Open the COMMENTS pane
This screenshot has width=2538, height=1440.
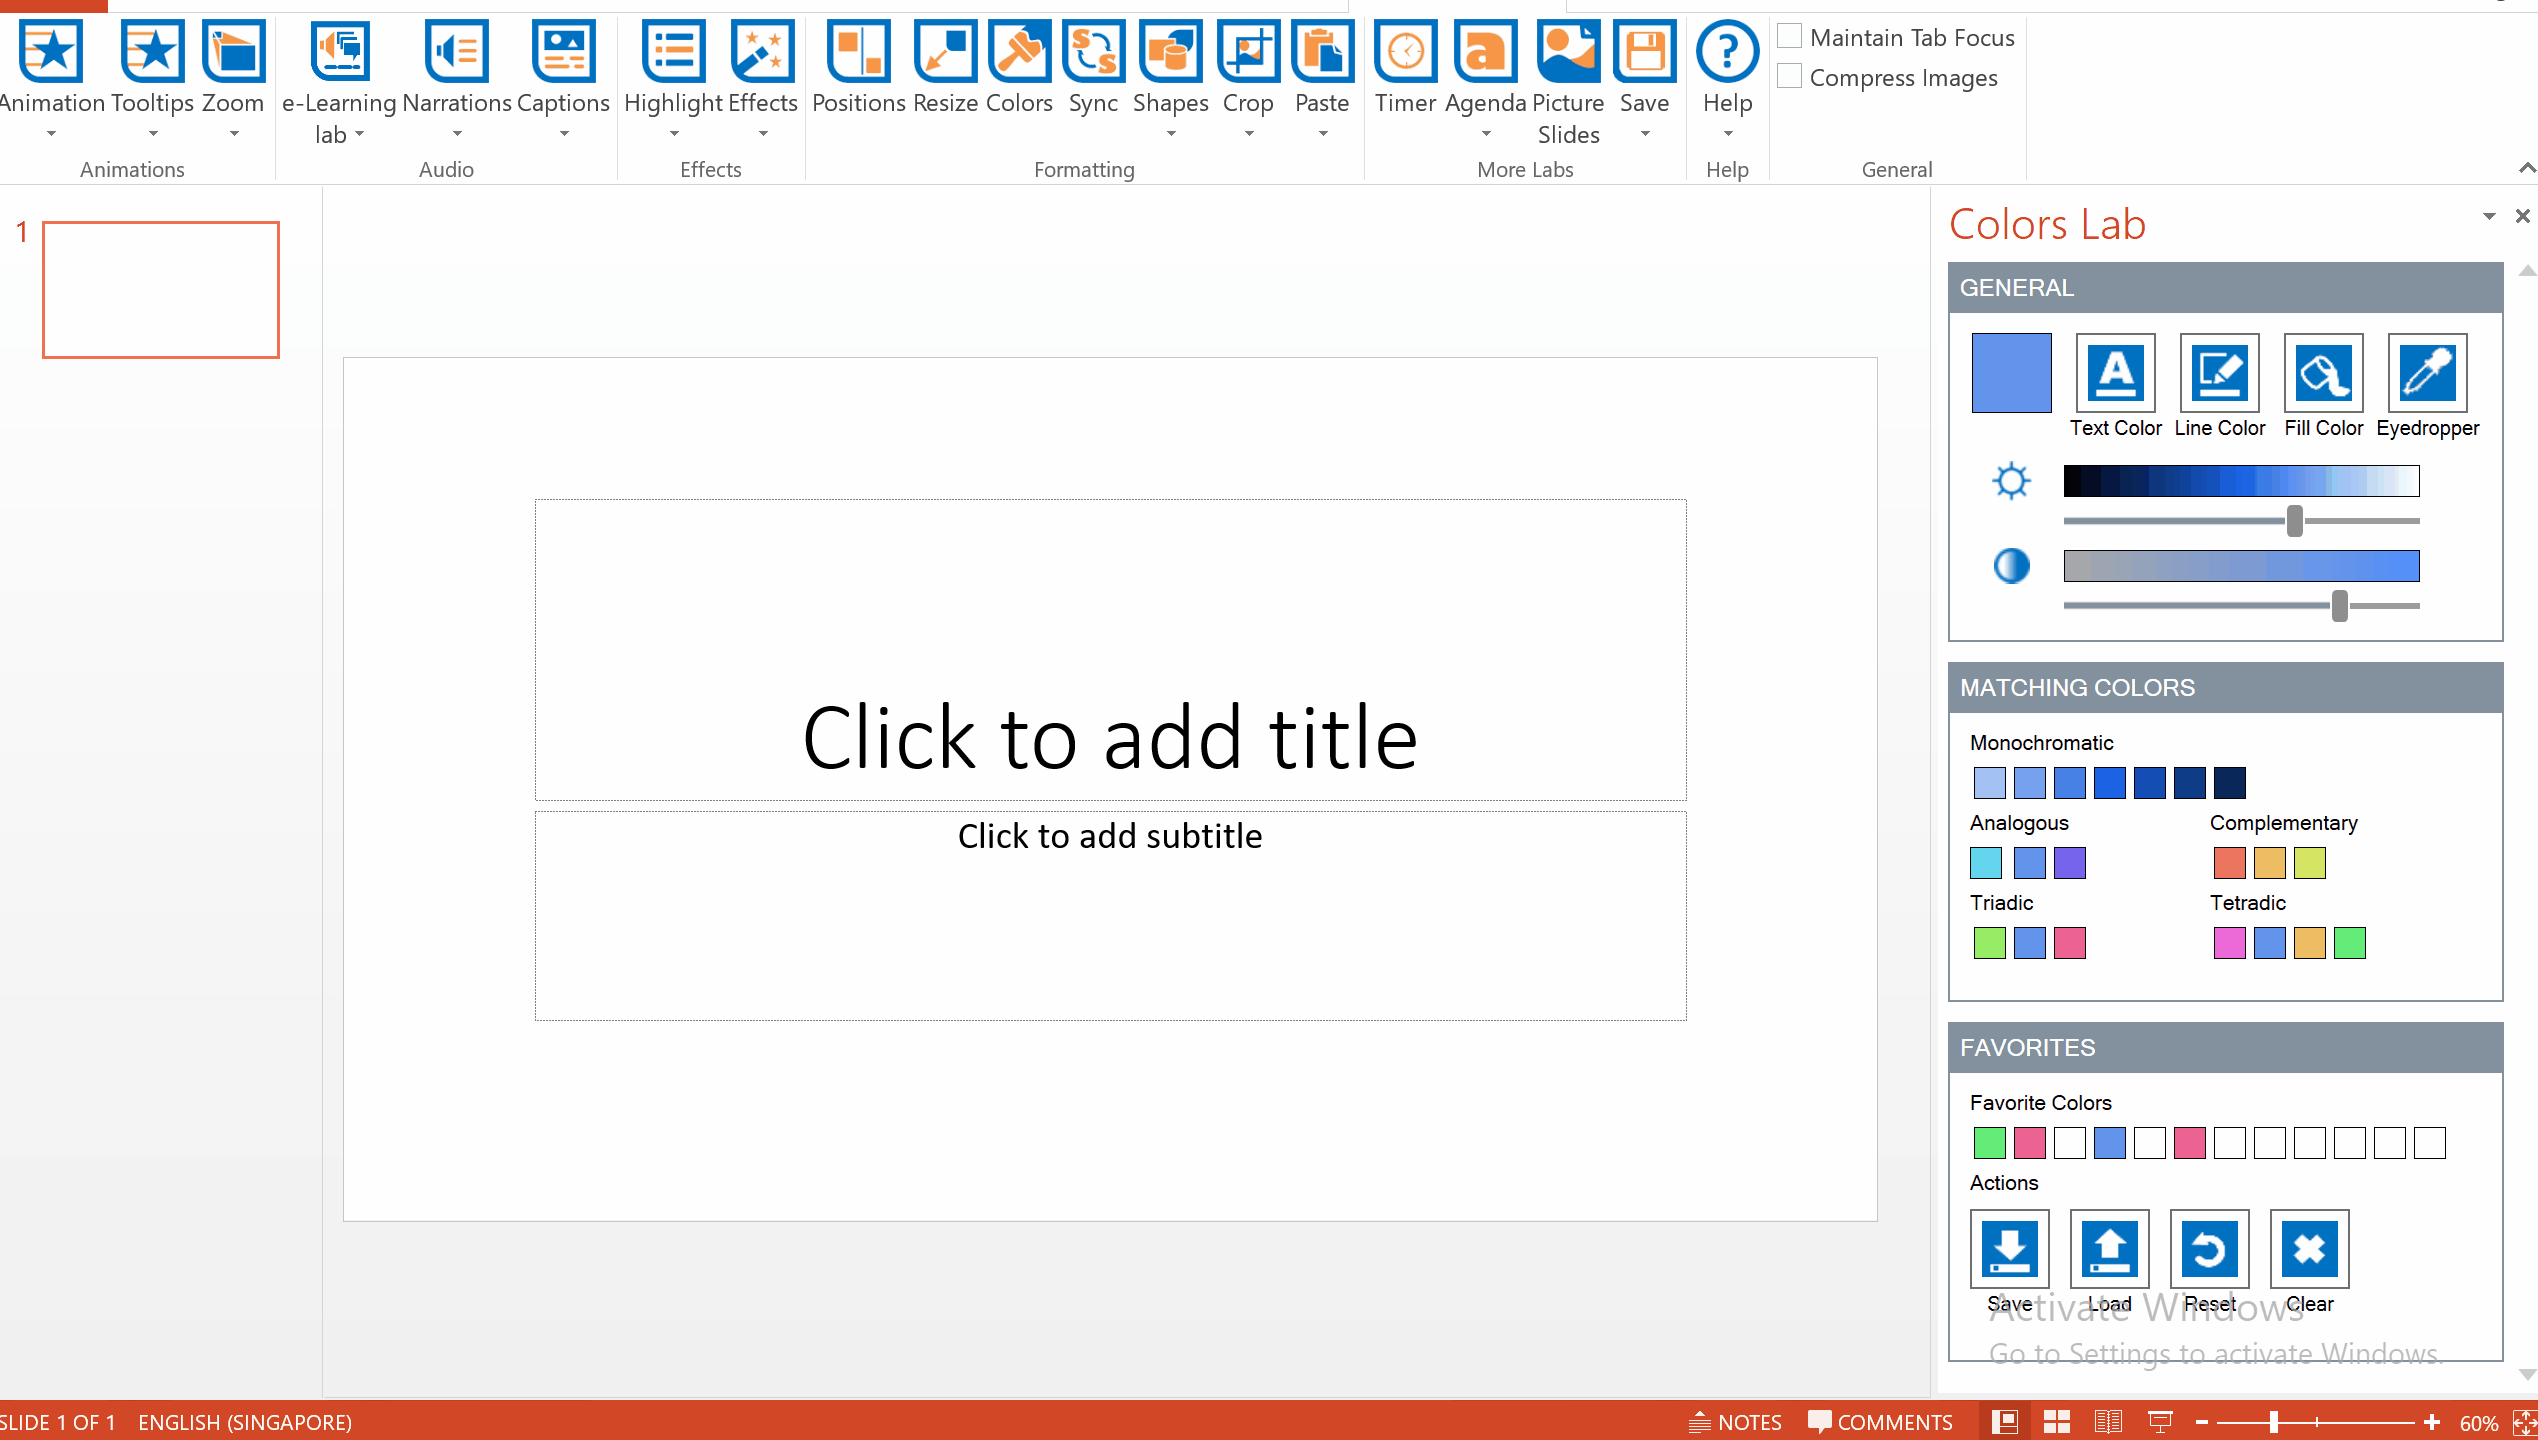1881,1422
